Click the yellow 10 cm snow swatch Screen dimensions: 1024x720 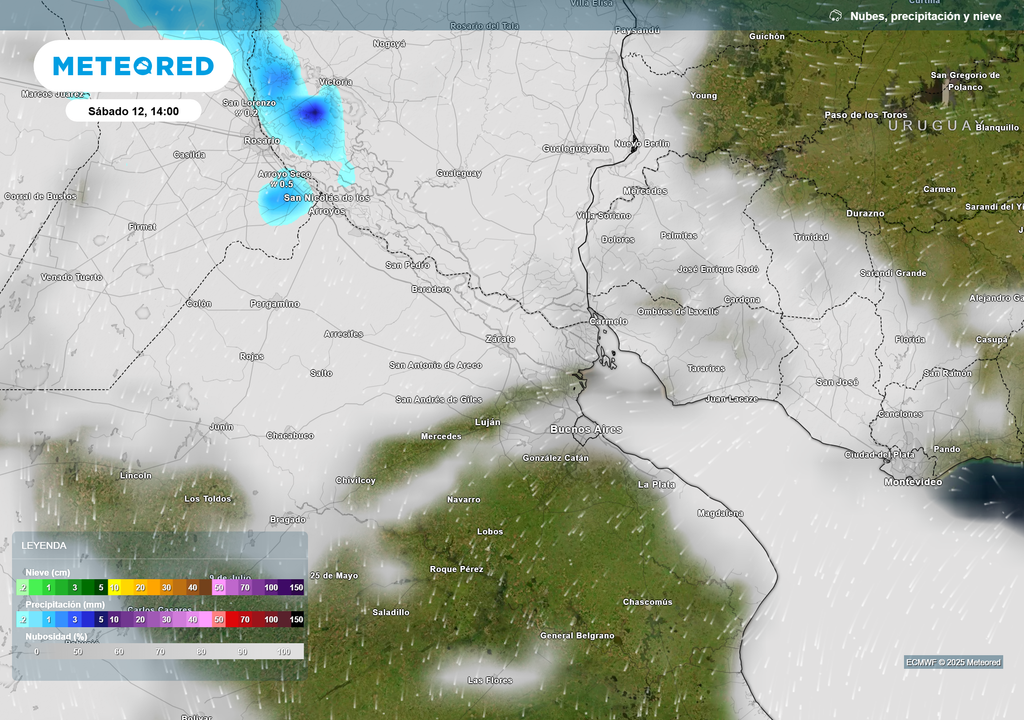(115, 587)
